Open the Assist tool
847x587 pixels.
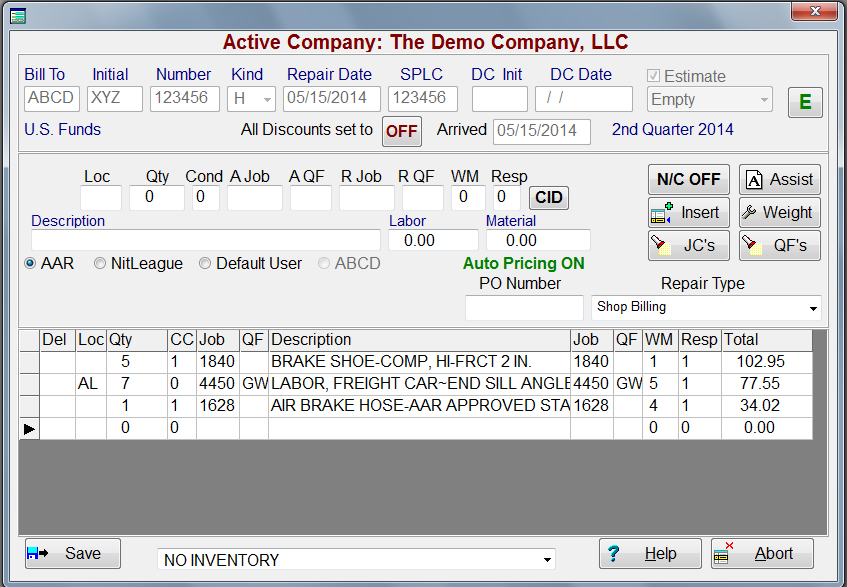pos(779,179)
